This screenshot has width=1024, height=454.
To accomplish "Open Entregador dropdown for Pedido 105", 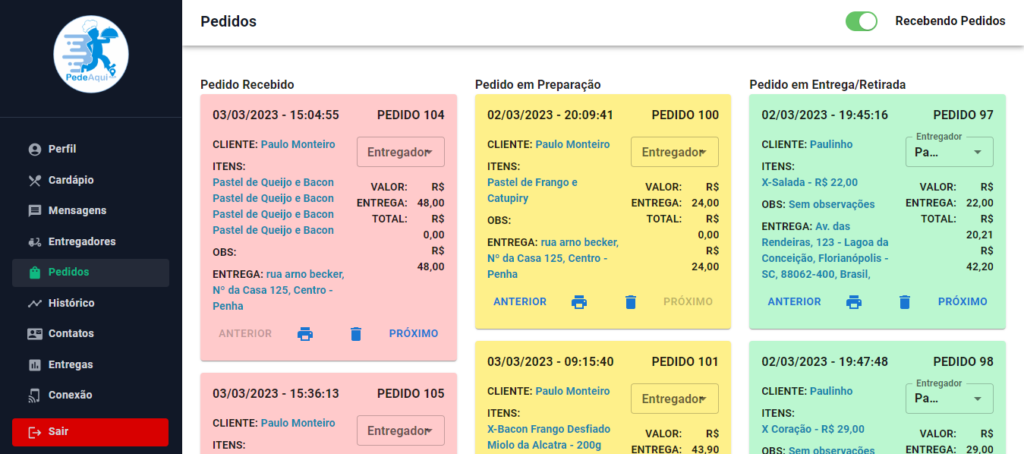I will (400, 430).
